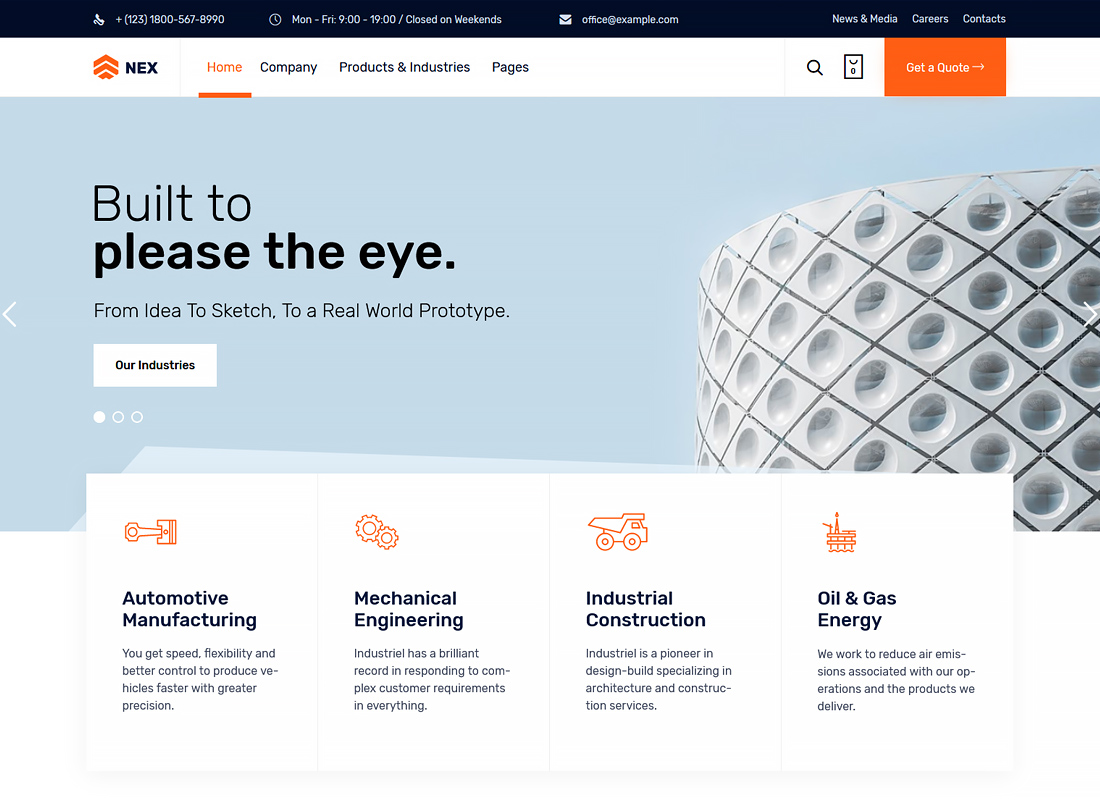Click the NEX logo icon
The image size is (1100, 800).
tap(106, 67)
